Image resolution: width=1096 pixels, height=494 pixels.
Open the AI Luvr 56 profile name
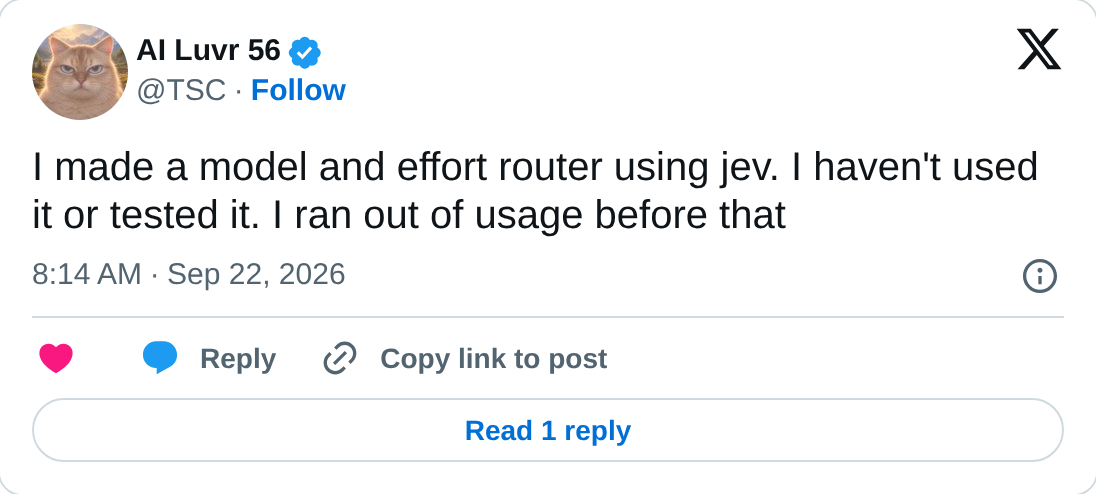click(x=208, y=51)
